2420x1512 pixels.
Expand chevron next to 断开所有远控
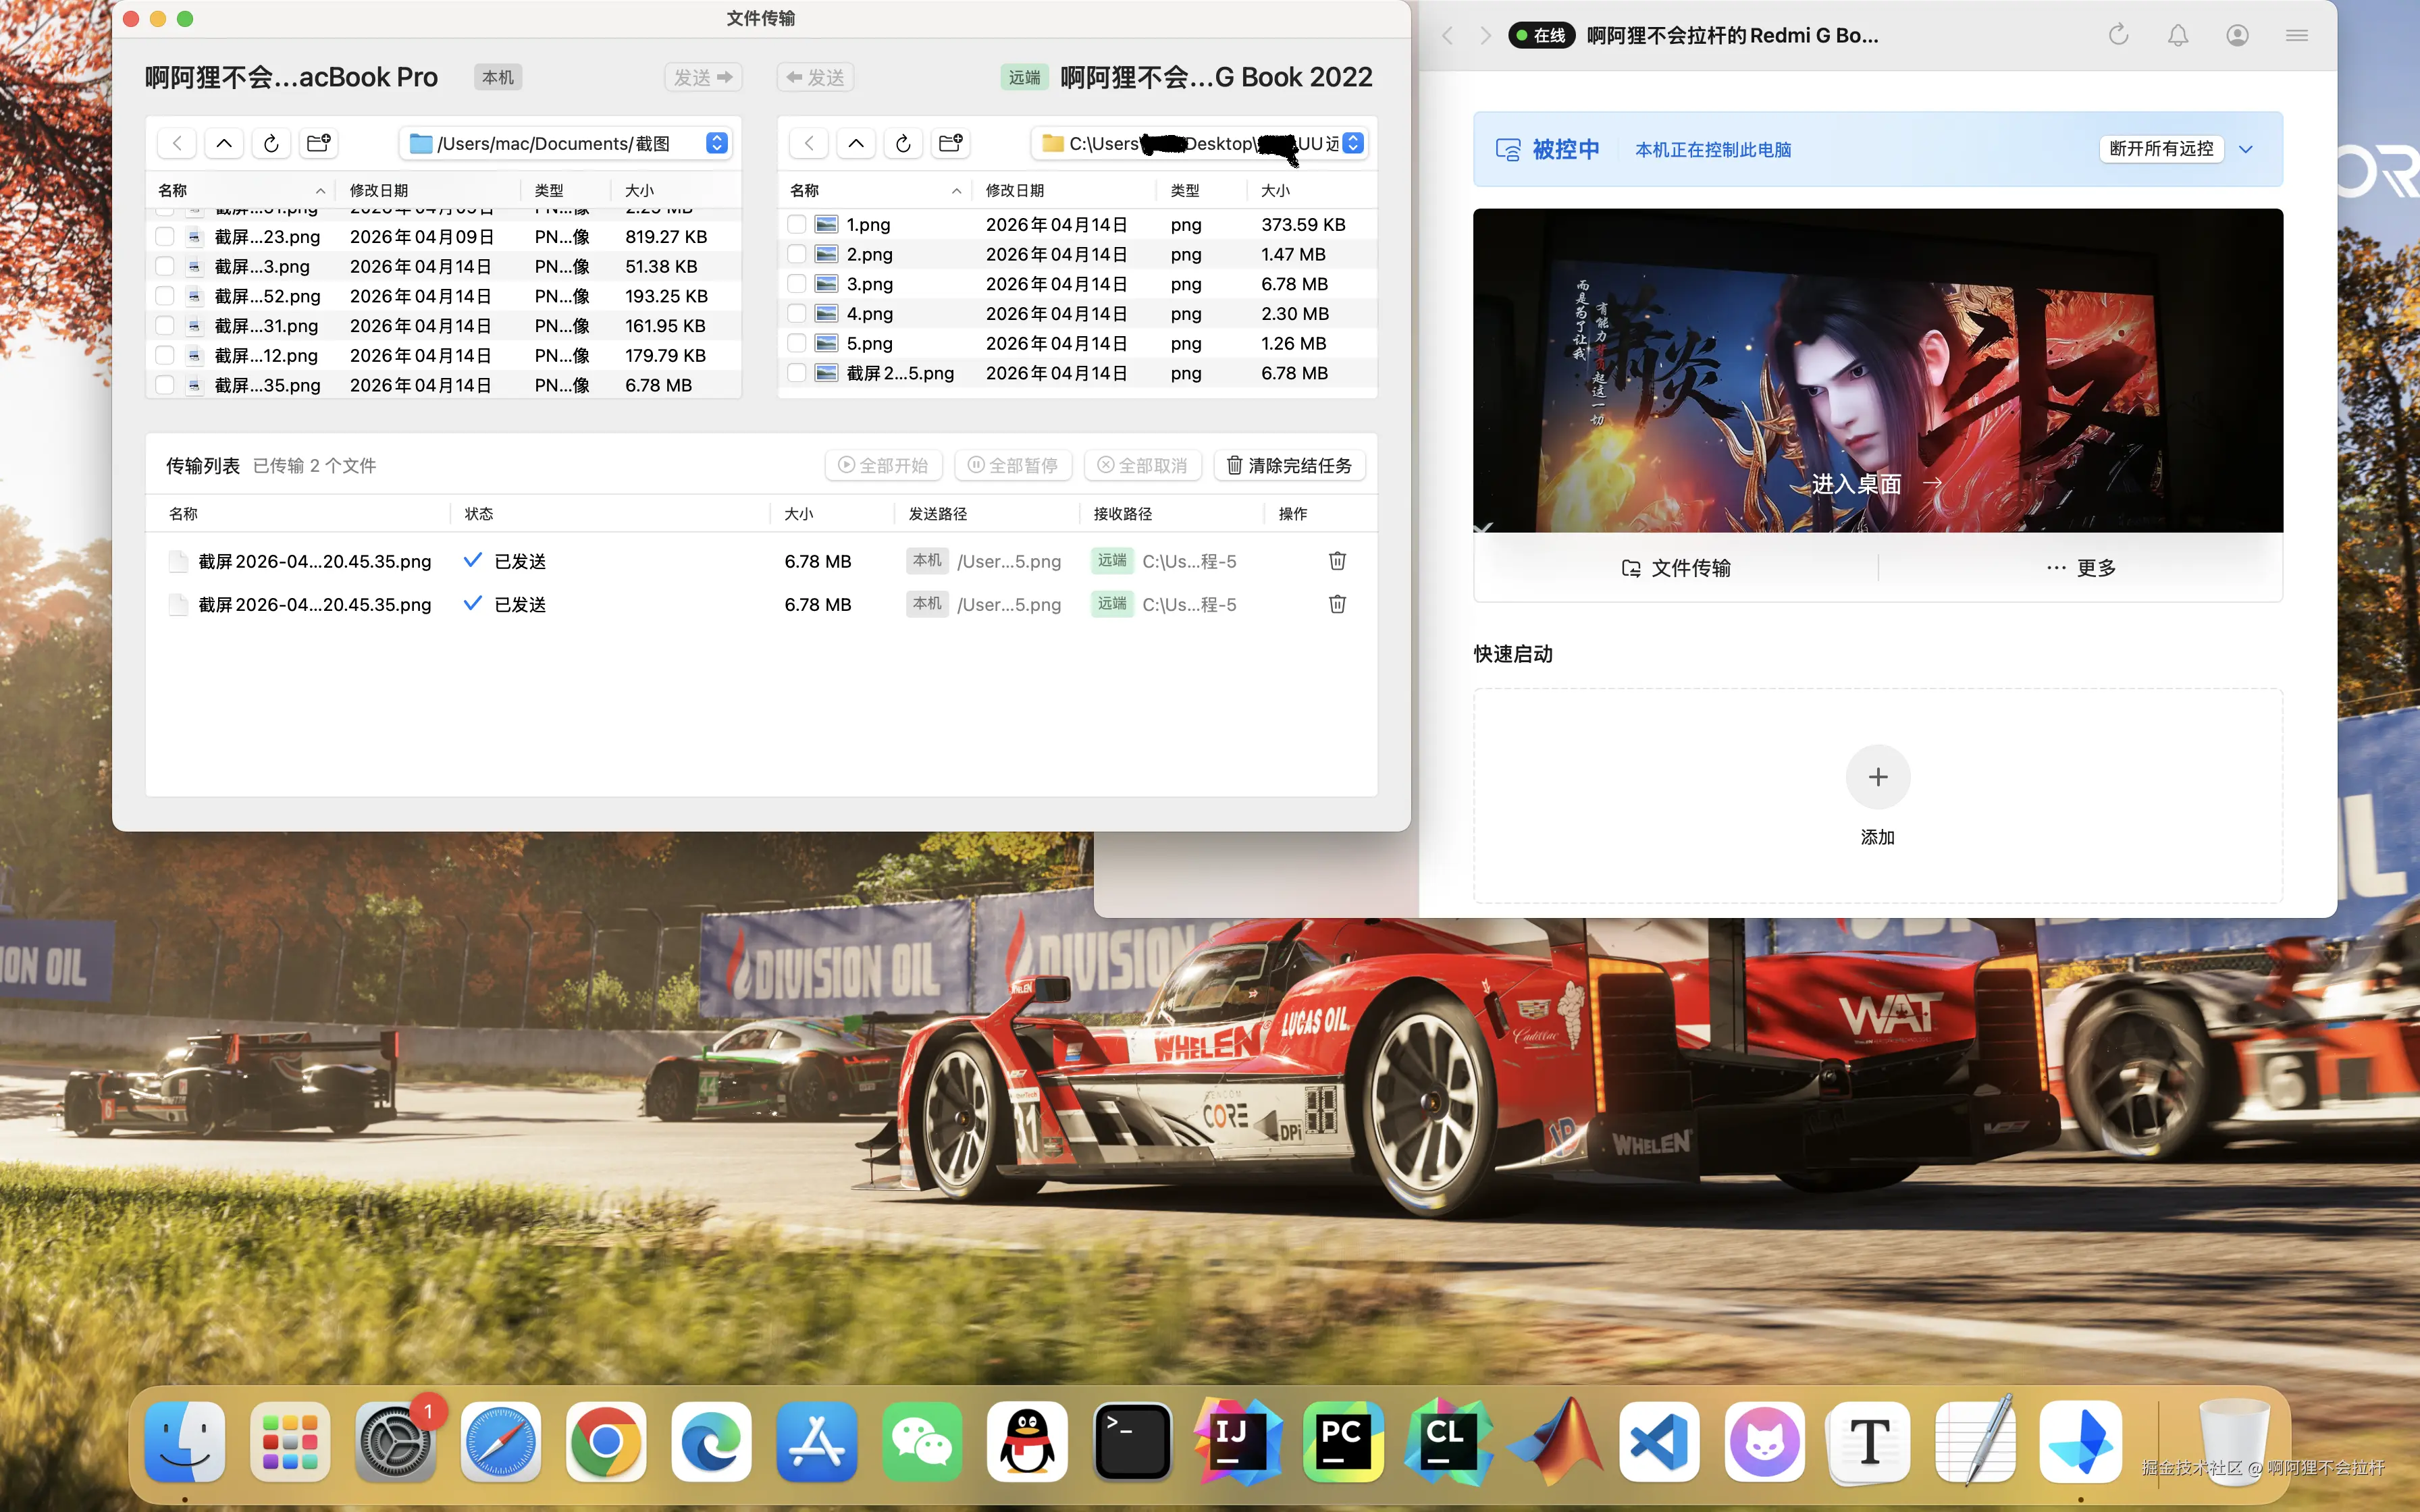tap(2246, 149)
